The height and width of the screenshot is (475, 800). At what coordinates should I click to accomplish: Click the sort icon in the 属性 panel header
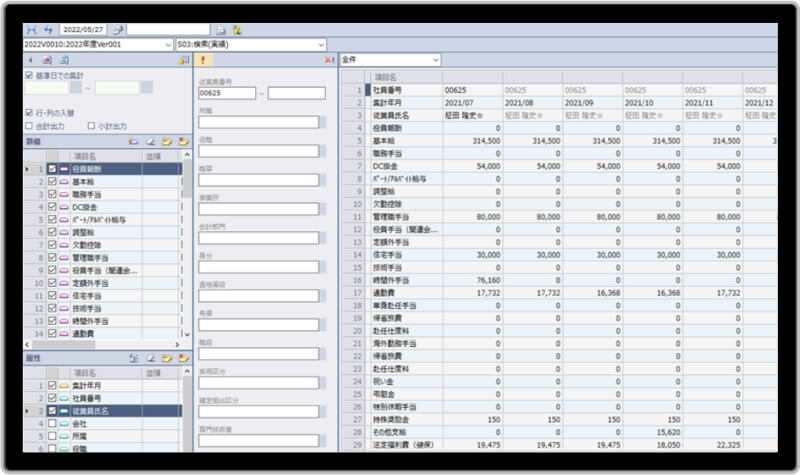133,357
